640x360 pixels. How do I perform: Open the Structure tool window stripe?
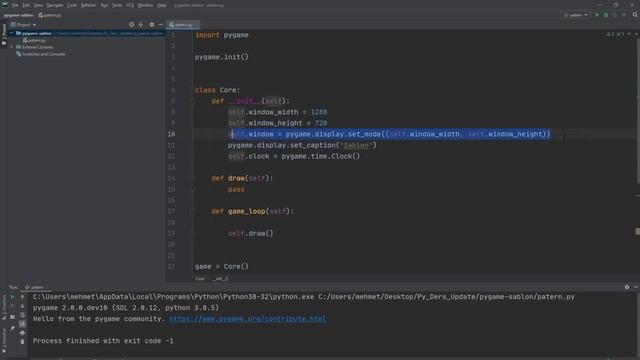point(4,307)
